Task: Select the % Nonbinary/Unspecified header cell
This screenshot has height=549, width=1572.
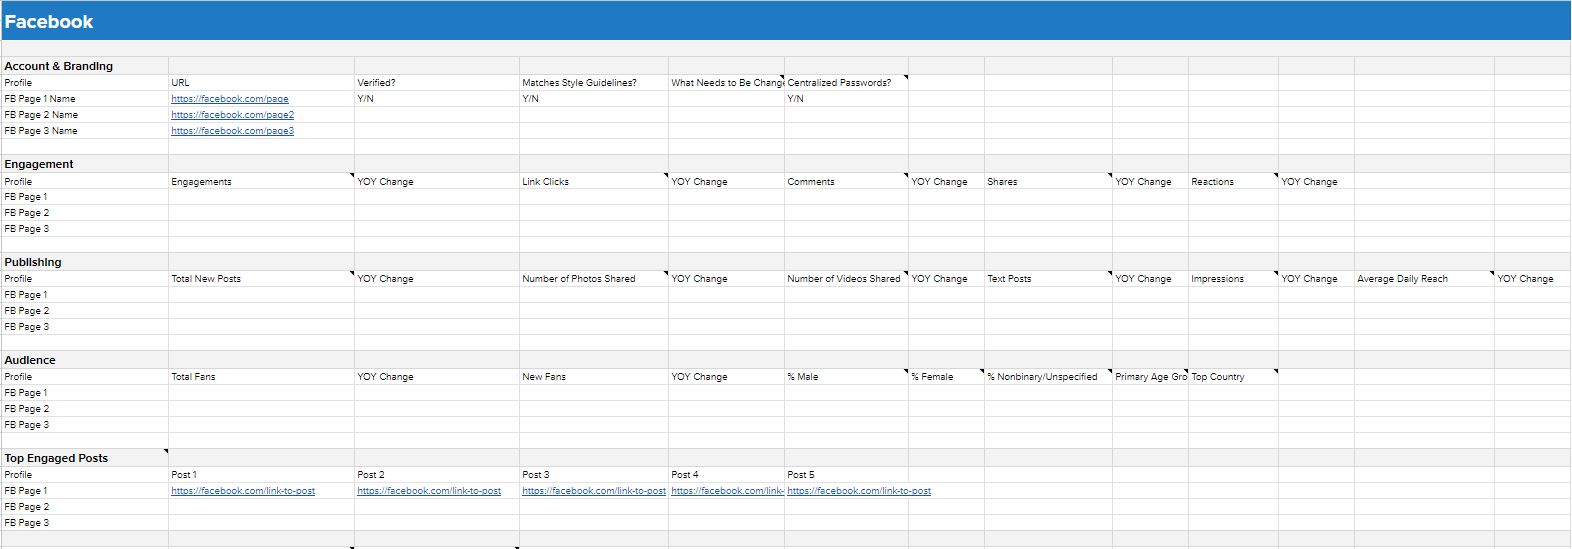Action: [1042, 377]
